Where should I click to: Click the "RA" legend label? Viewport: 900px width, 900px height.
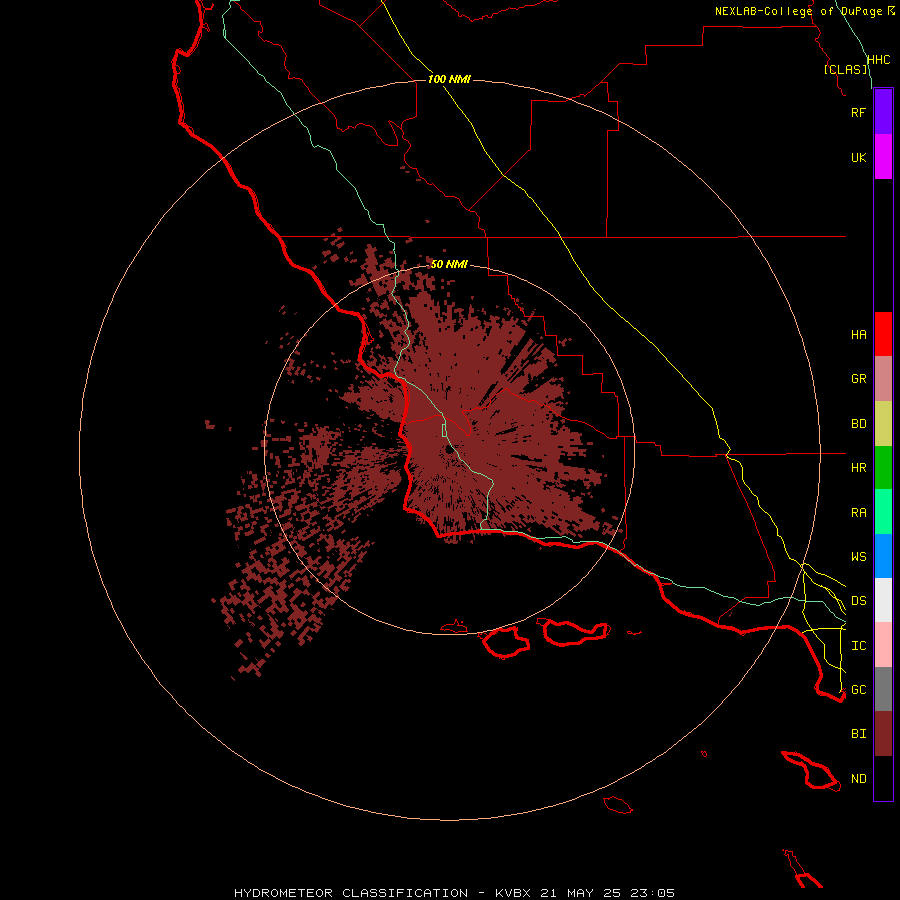[858, 513]
